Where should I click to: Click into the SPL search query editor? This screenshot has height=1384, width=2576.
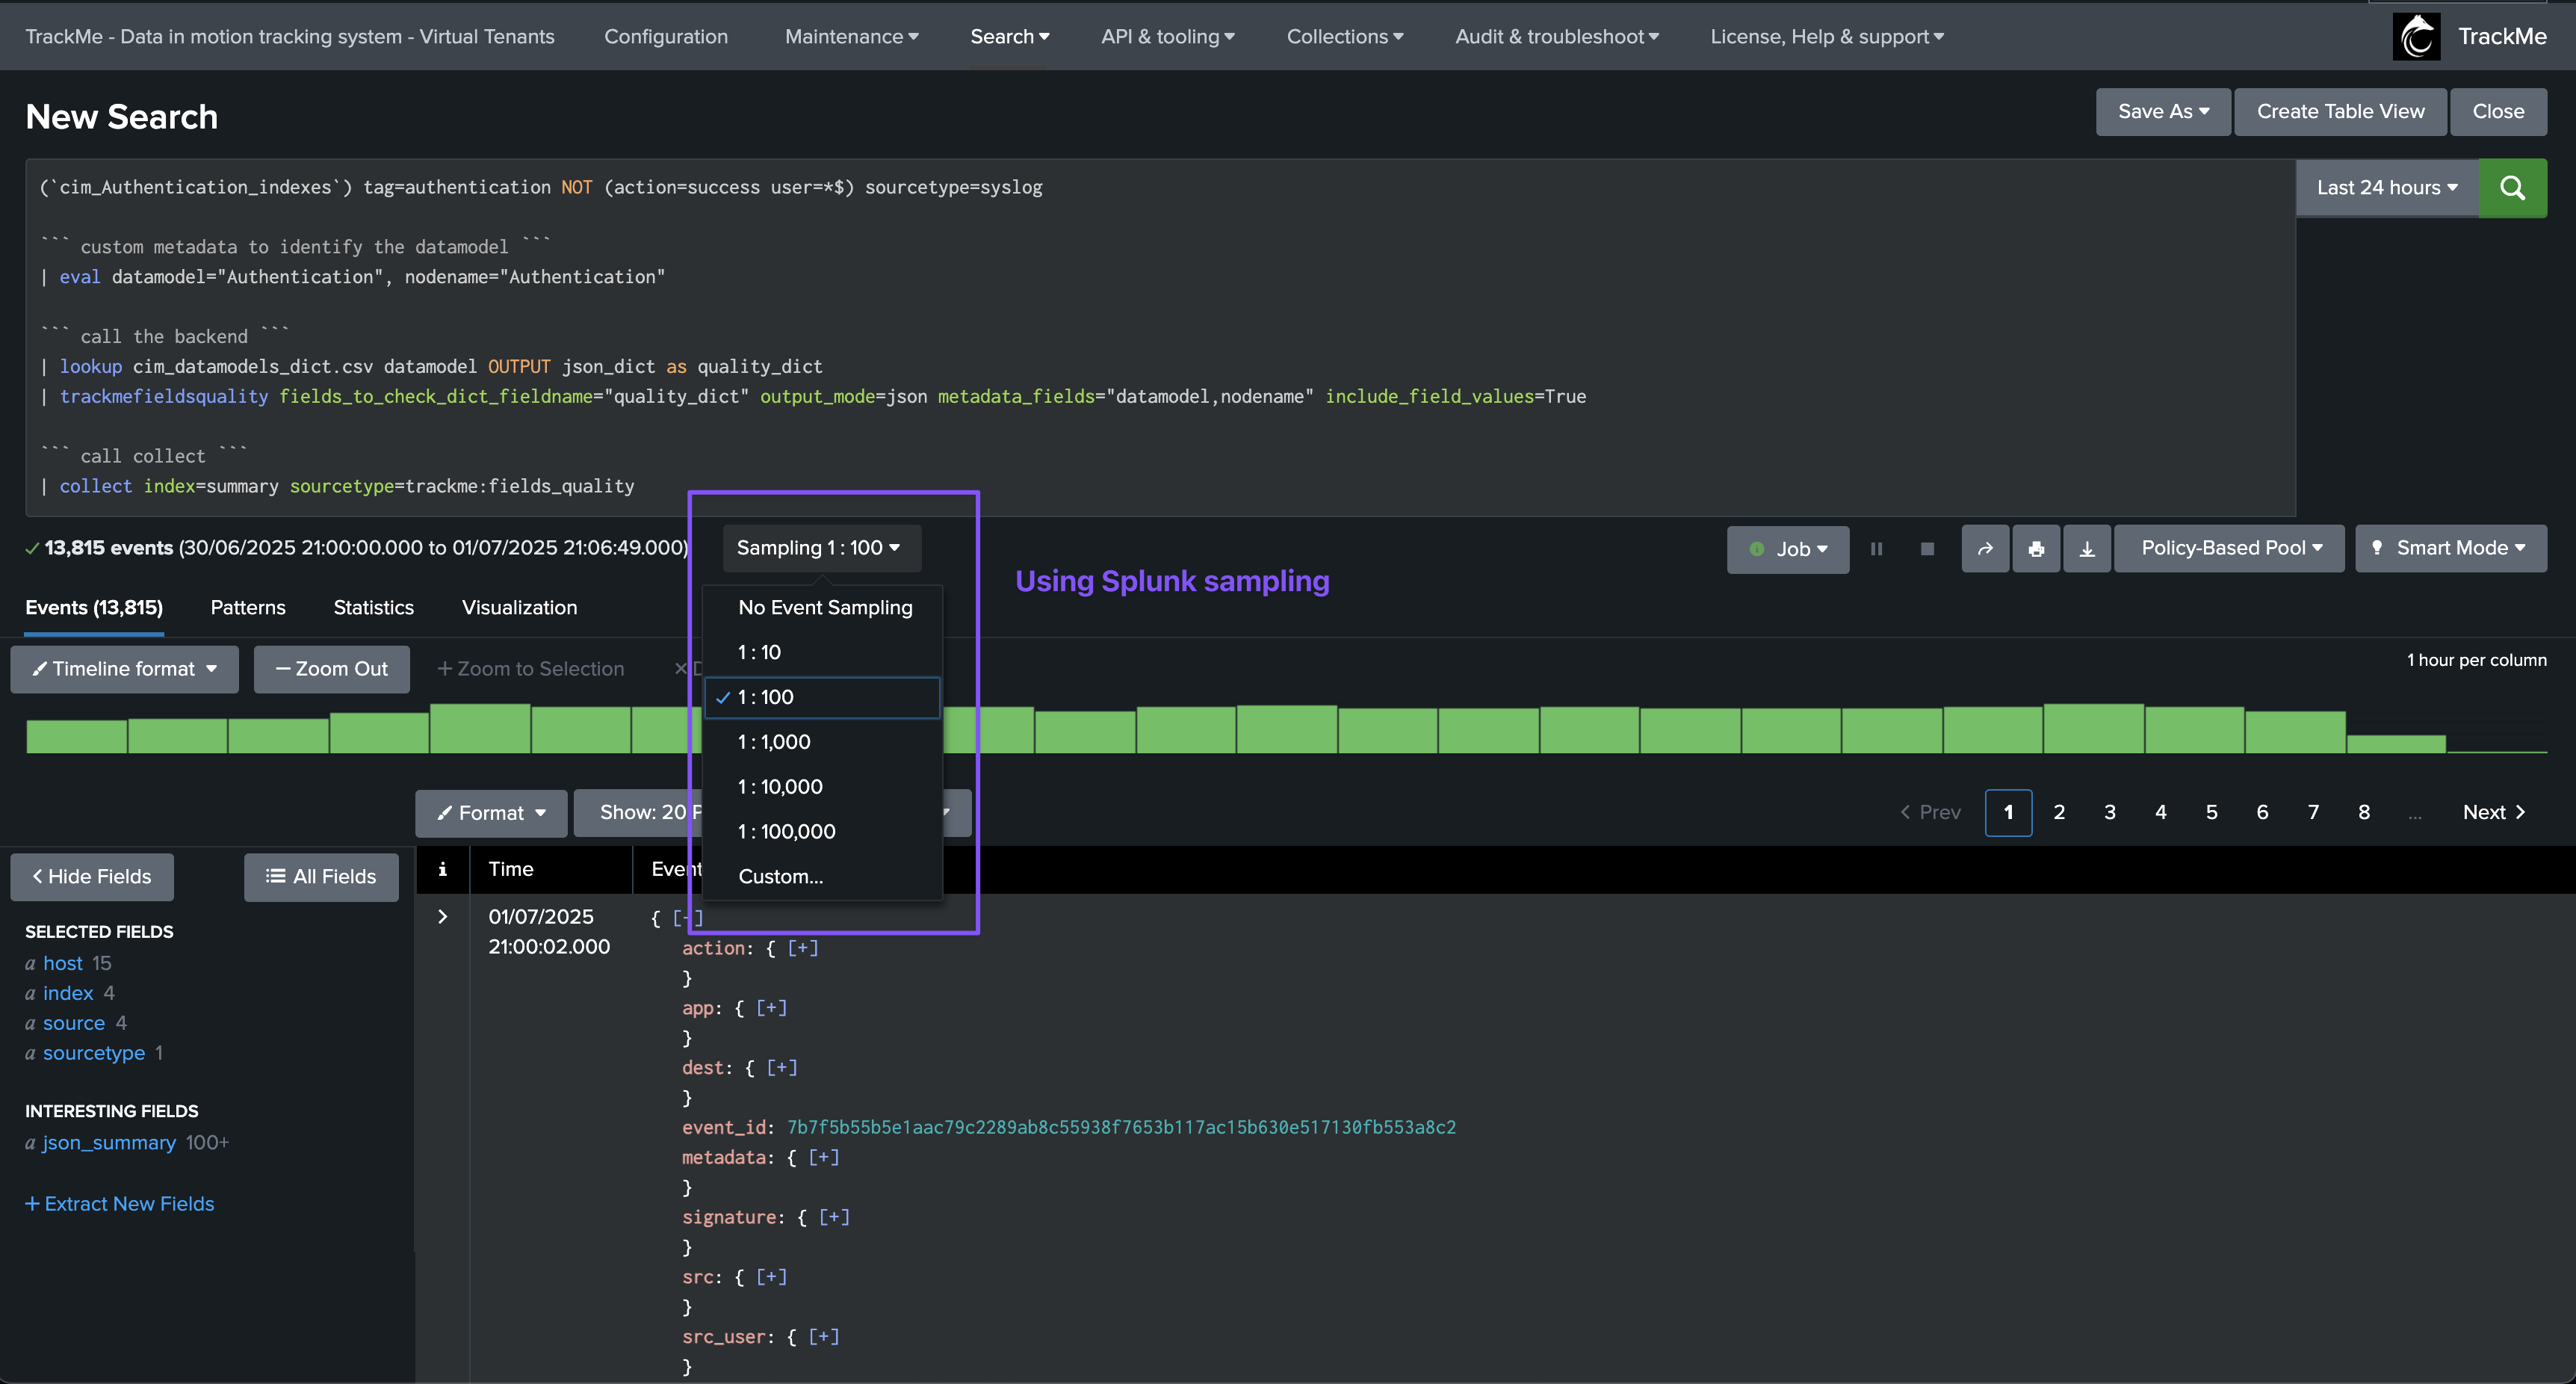[1160, 337]
